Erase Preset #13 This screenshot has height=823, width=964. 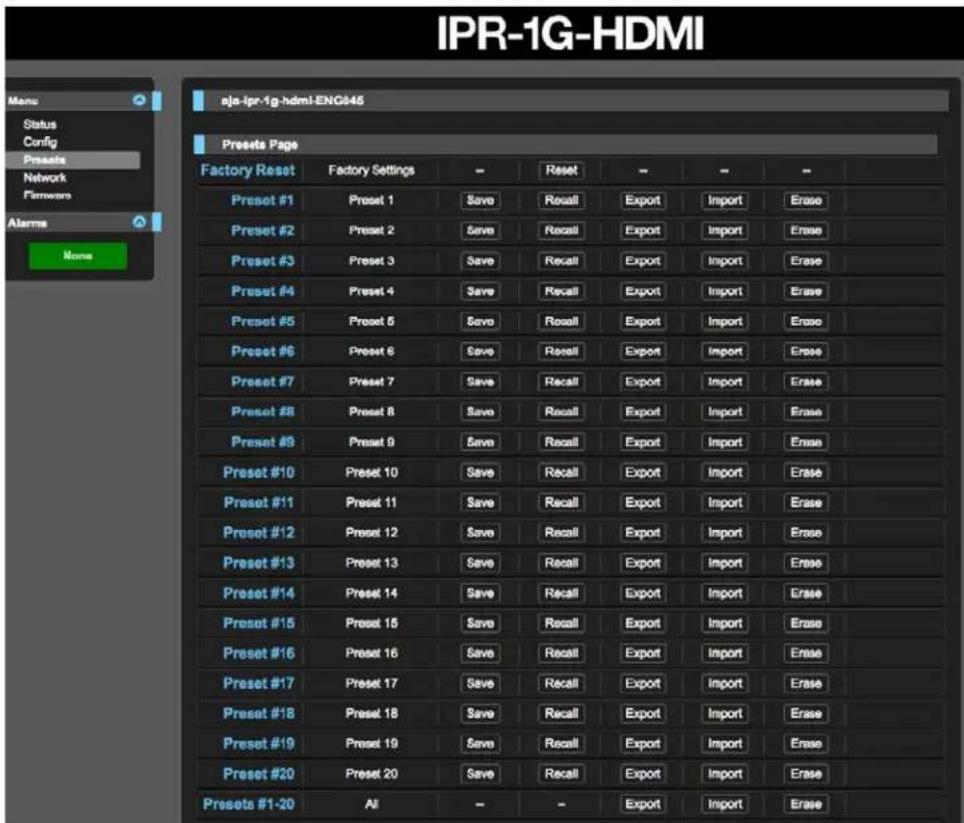pos(806,562)
